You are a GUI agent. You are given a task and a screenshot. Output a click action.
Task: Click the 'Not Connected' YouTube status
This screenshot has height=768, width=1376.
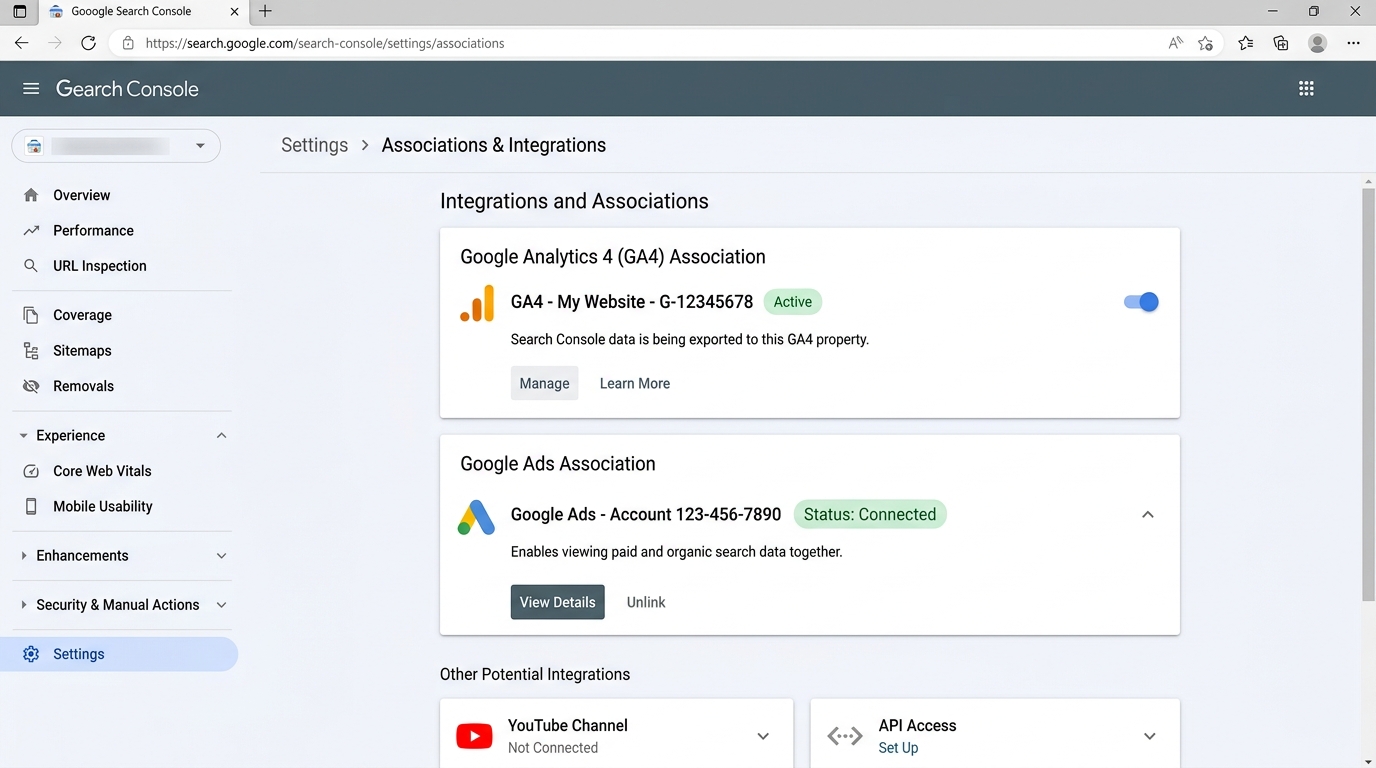[553, 748]
